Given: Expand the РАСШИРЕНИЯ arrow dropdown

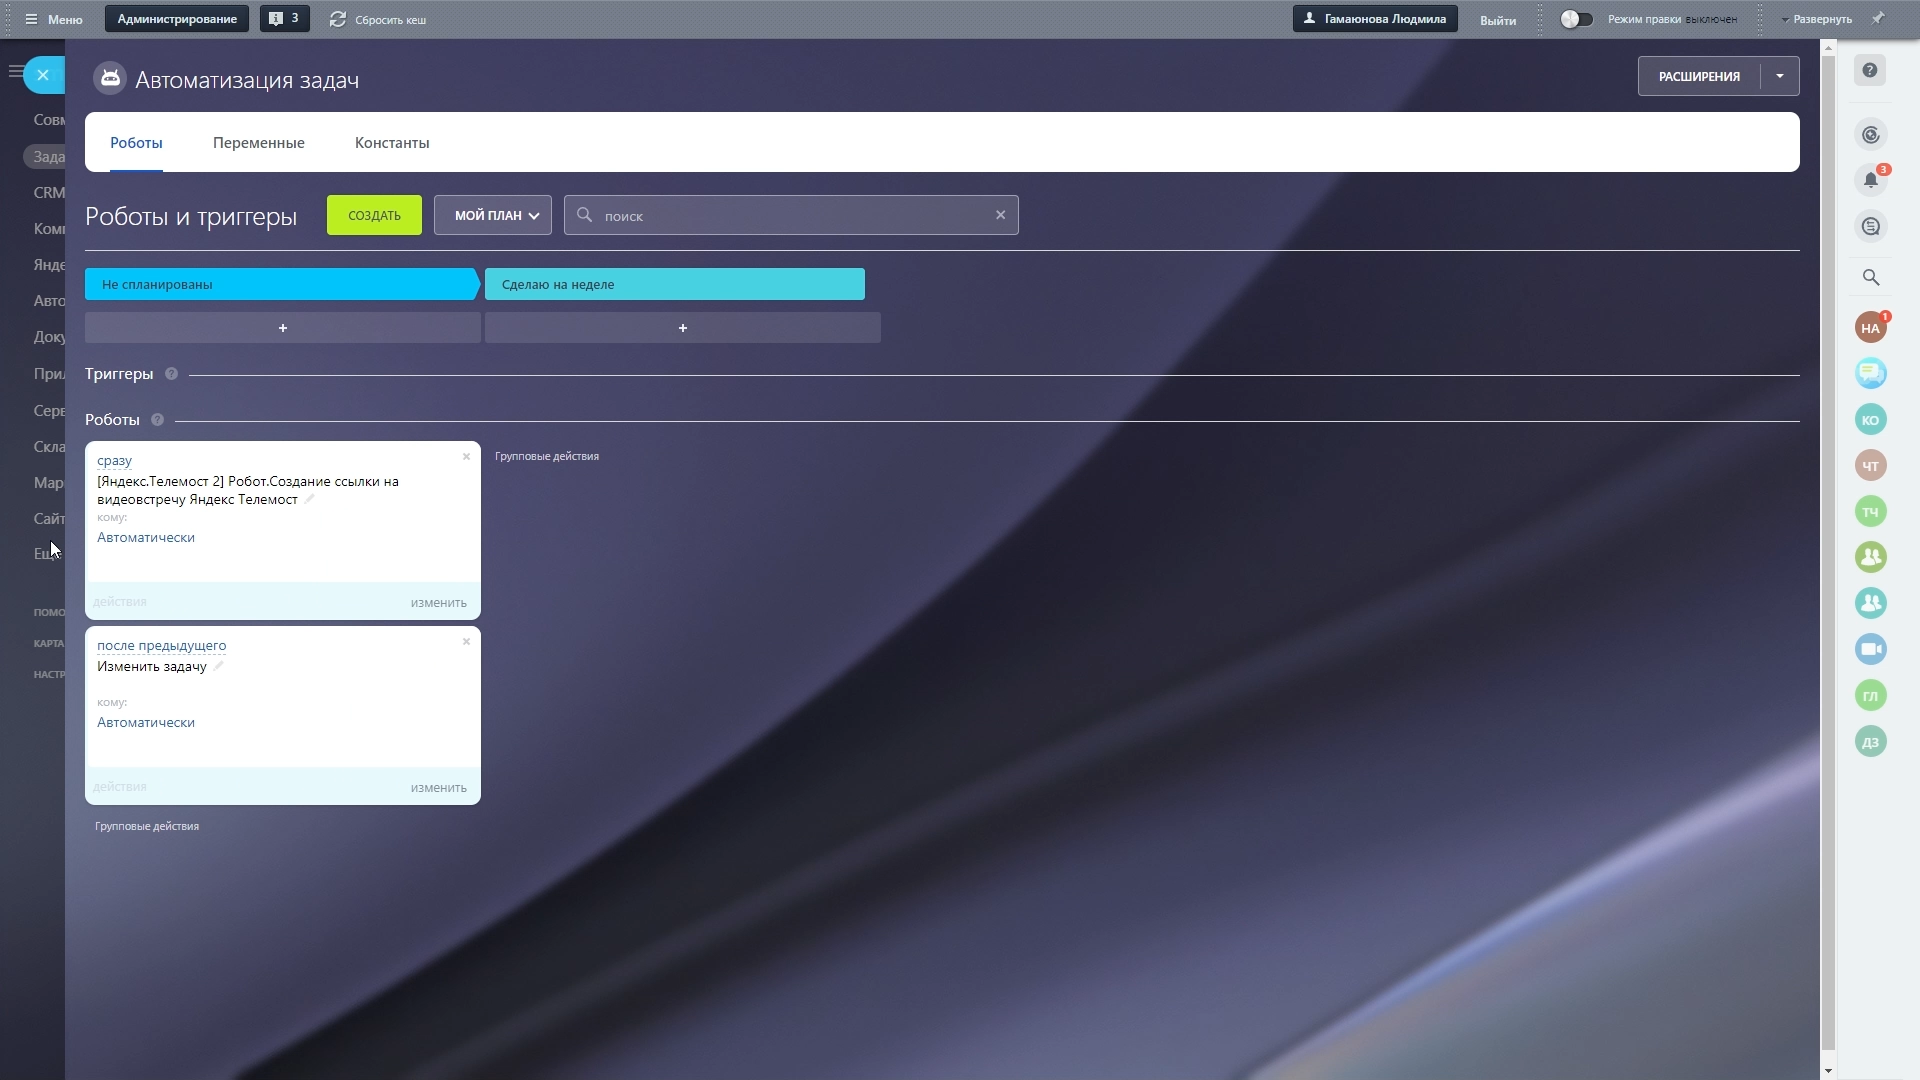Looking at the screenshot, I should [1779, 76].
